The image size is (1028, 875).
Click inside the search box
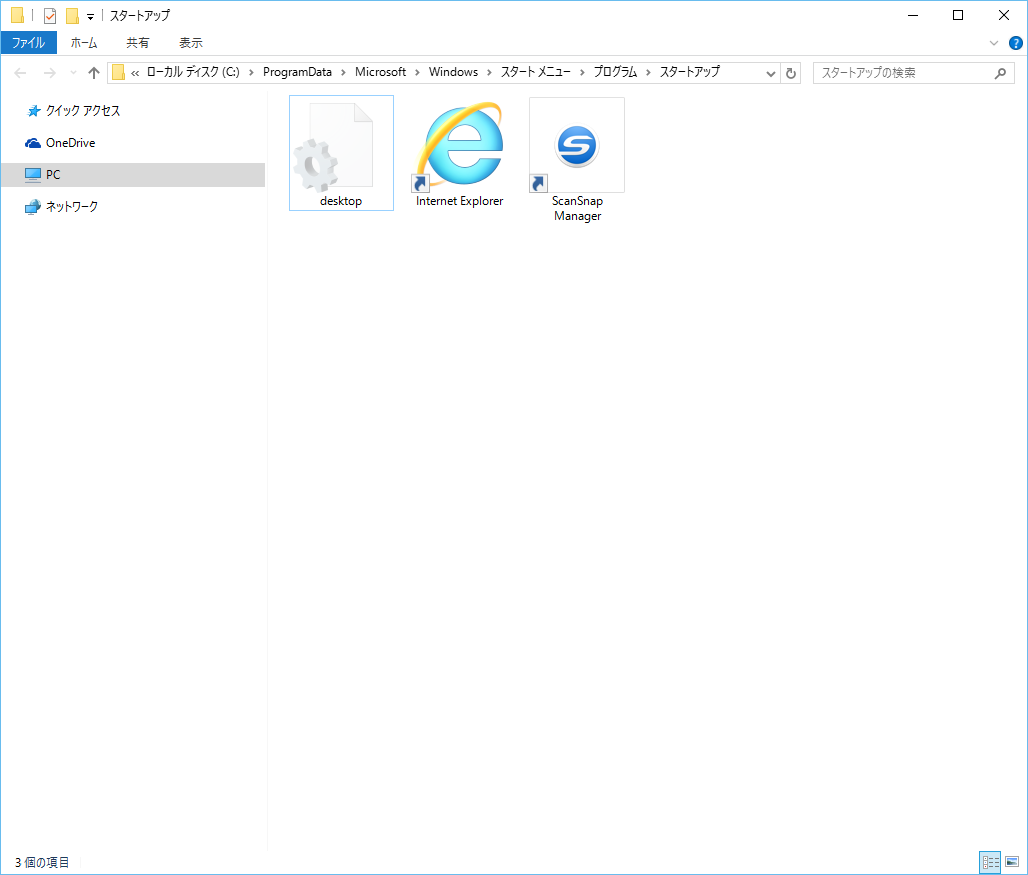(900, 72)
